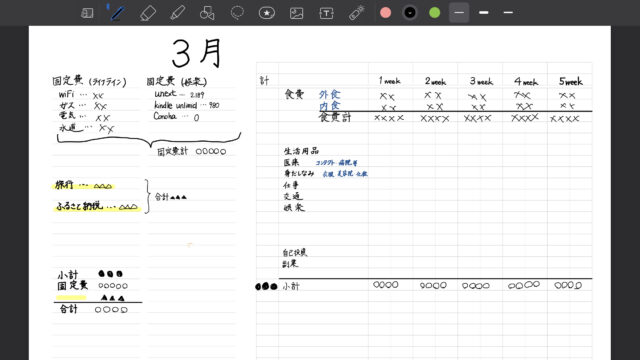This screenshot has width=640, height=360.
Task: Choose the green pen color
Action: click(x=434, y=13)
